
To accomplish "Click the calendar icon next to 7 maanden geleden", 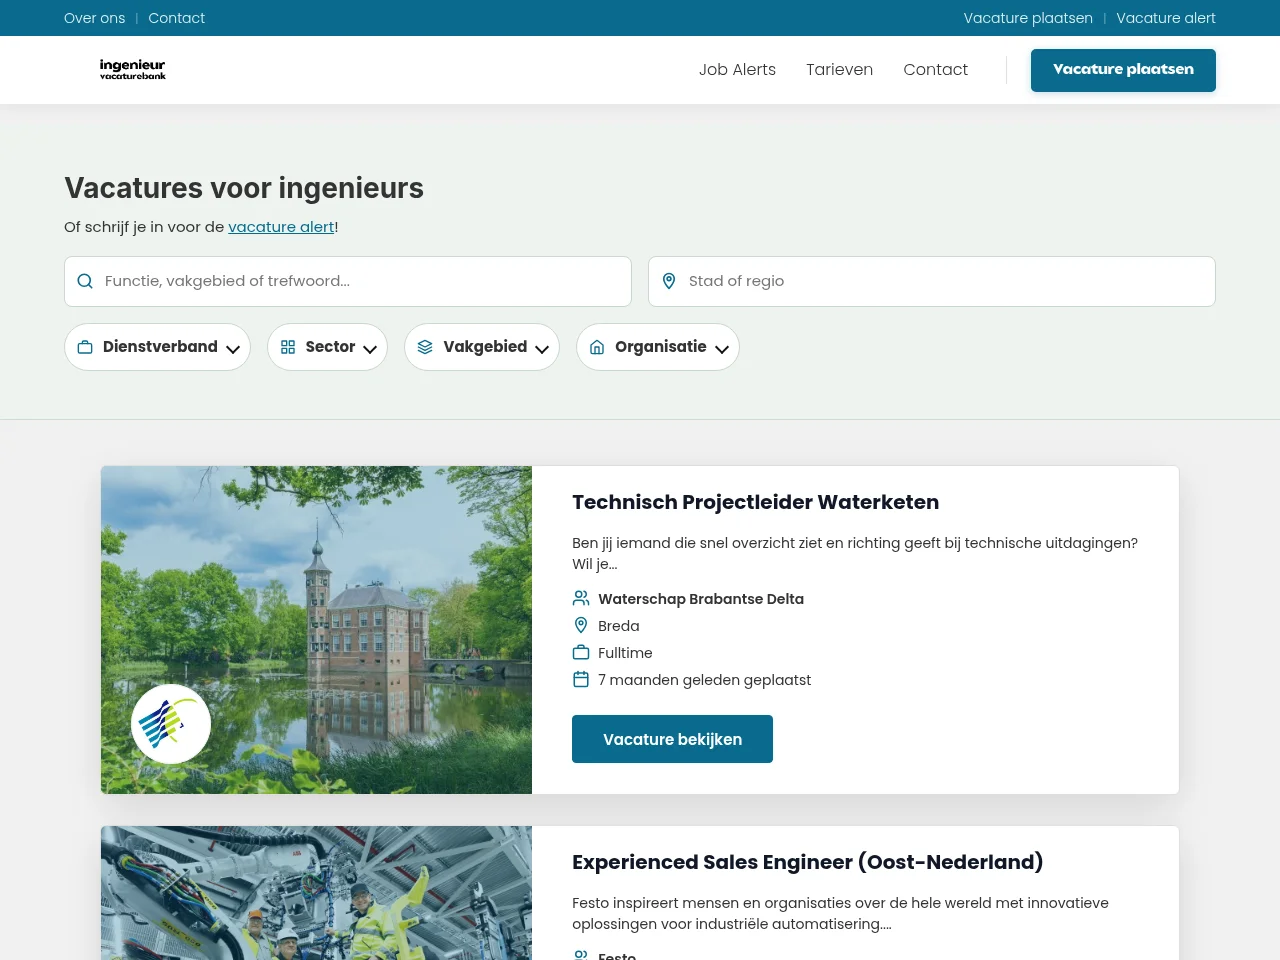I will click(581, 679).
